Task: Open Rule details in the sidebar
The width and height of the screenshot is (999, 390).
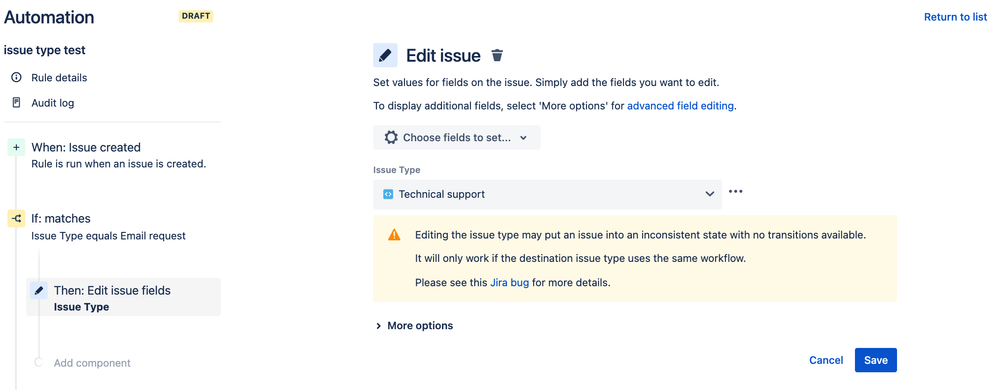Action: (x=59, y=78)
